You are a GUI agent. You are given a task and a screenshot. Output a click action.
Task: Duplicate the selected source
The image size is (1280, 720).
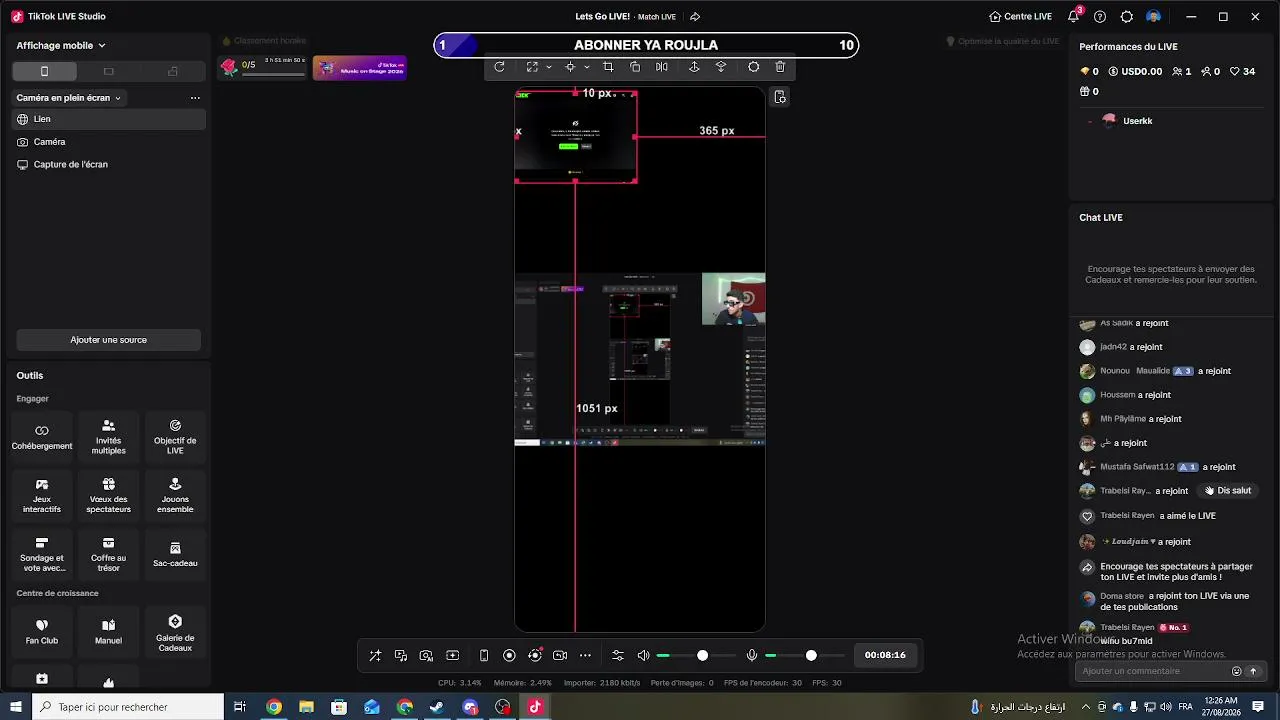[x=635, y=67]
